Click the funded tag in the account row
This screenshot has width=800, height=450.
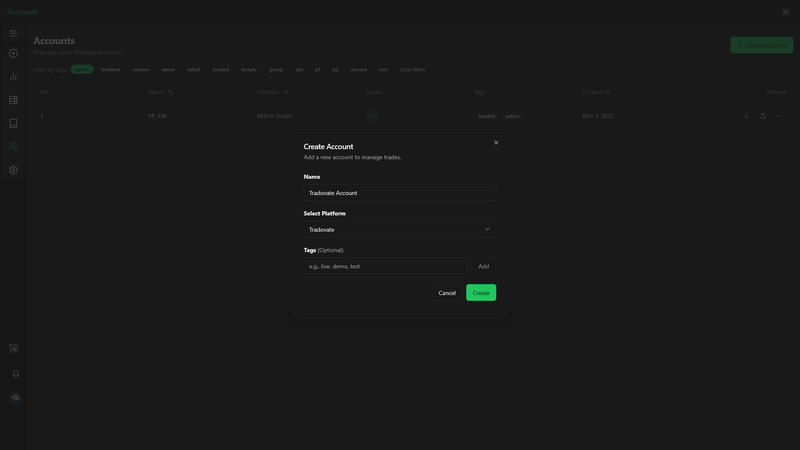(x=487, y=116)
